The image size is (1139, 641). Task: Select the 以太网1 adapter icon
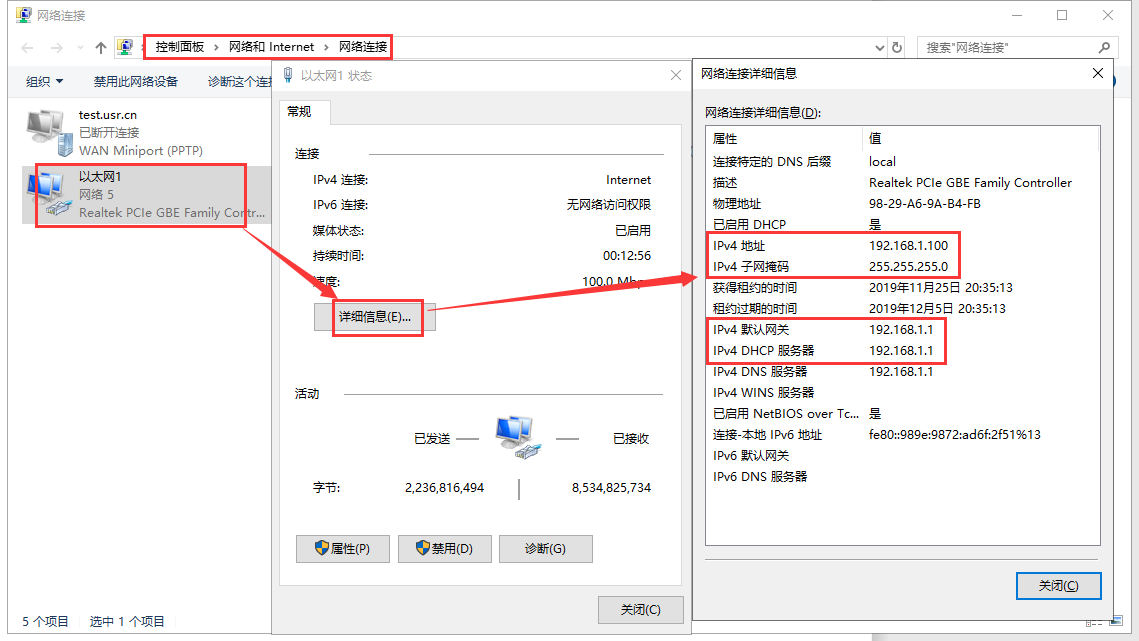pos(51,194)
